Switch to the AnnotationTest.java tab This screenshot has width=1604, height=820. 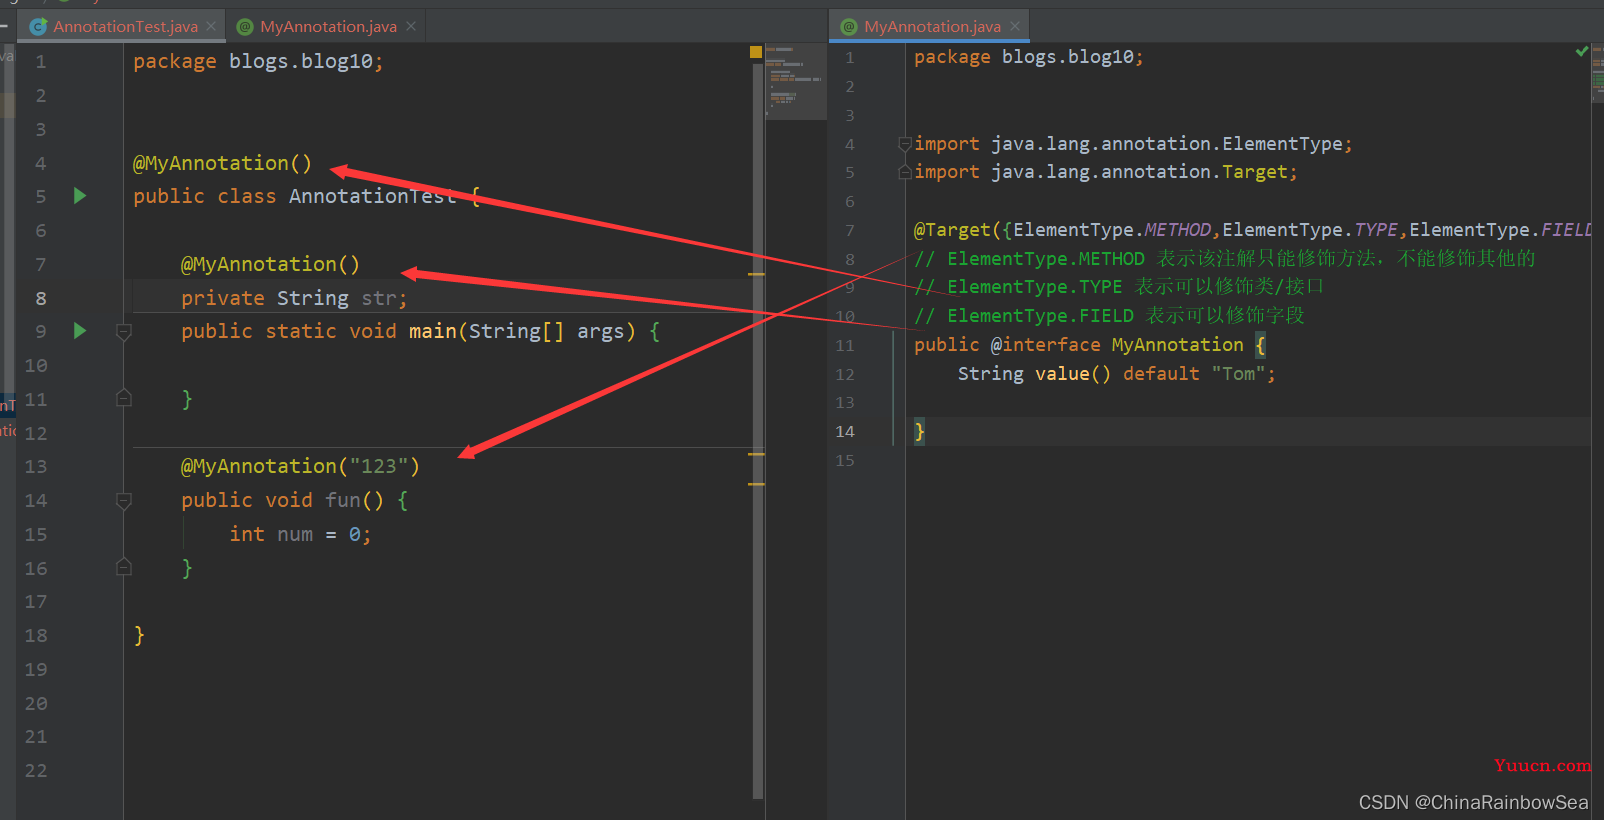(125, 26)
